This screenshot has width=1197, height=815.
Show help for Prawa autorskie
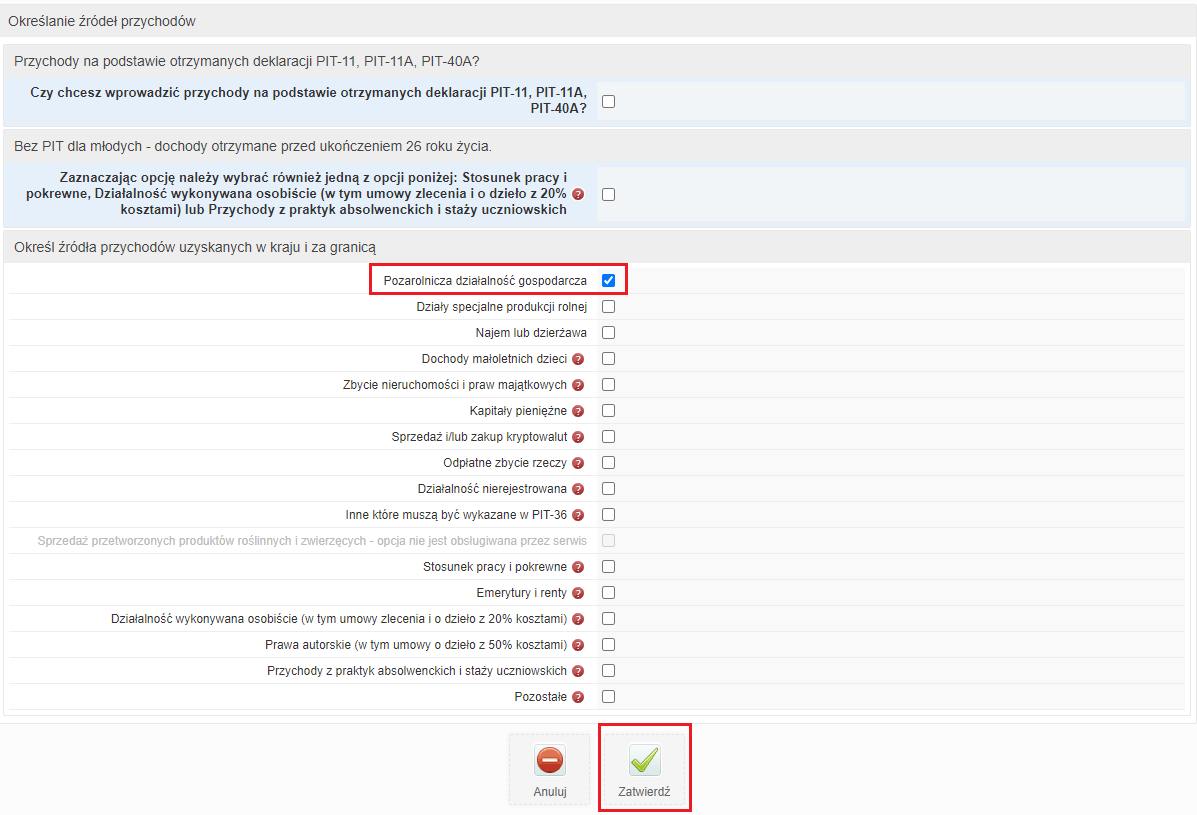tap(578, 644)
